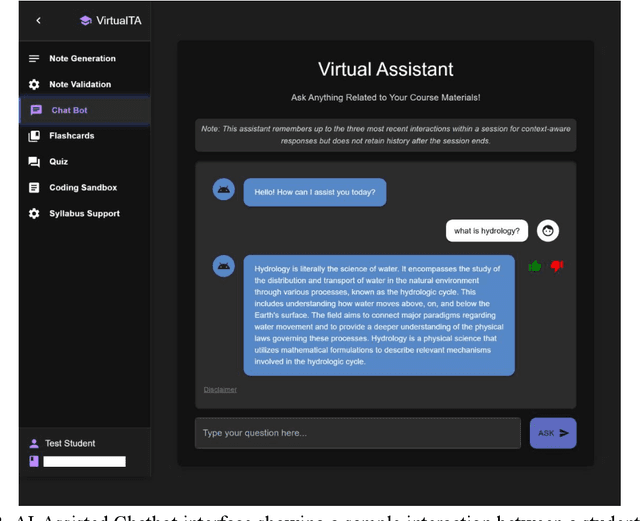Click the Flashcards stacked cards icon
The height and width of the screenshot is (521, 640).
click(x=34, y=136)
